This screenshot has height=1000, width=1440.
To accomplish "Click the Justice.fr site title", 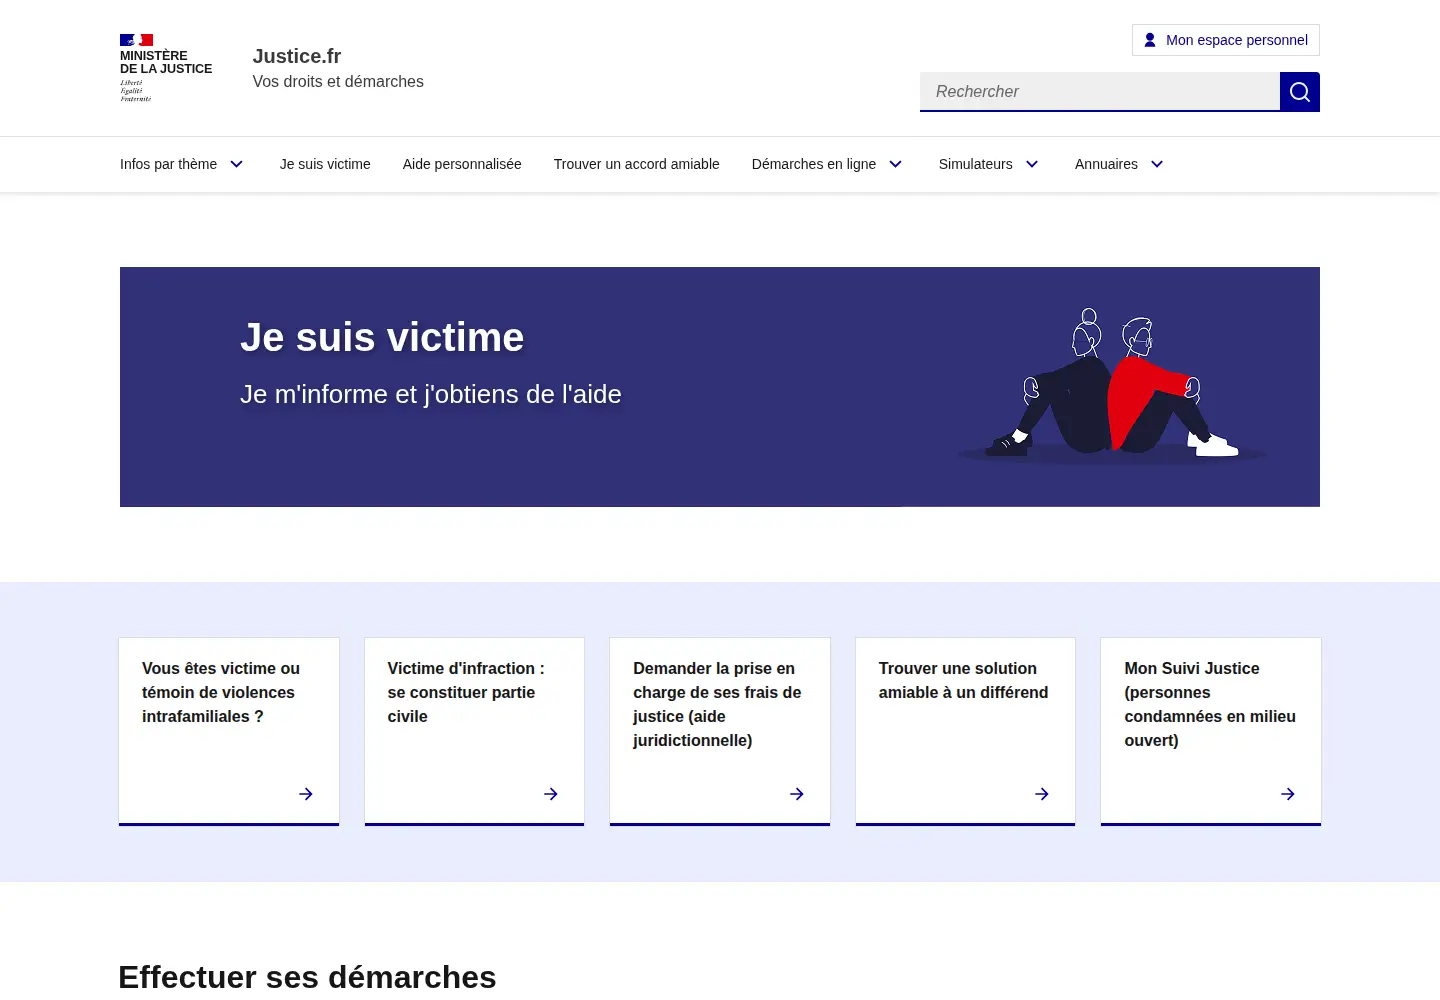I will point(297,56).
